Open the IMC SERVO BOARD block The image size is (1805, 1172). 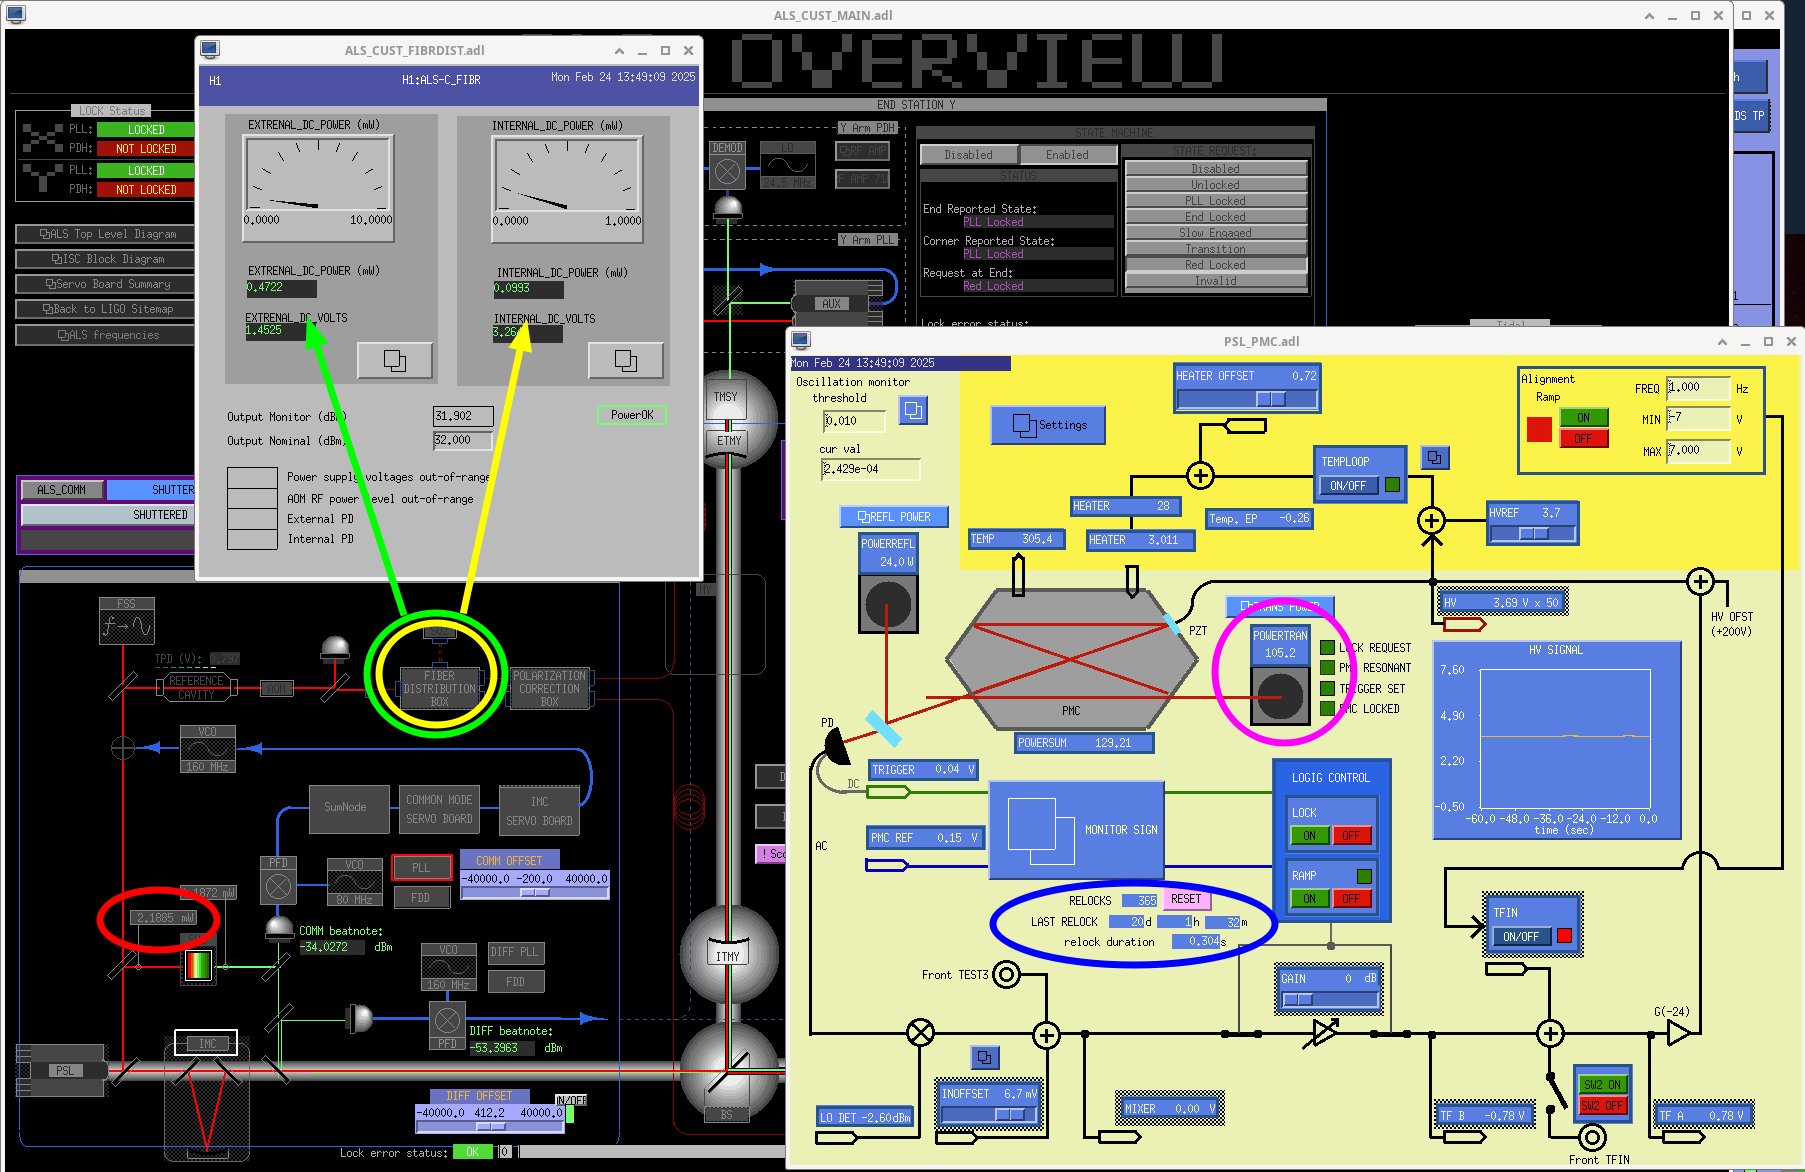pyautogui.click(x=539, y=811)
